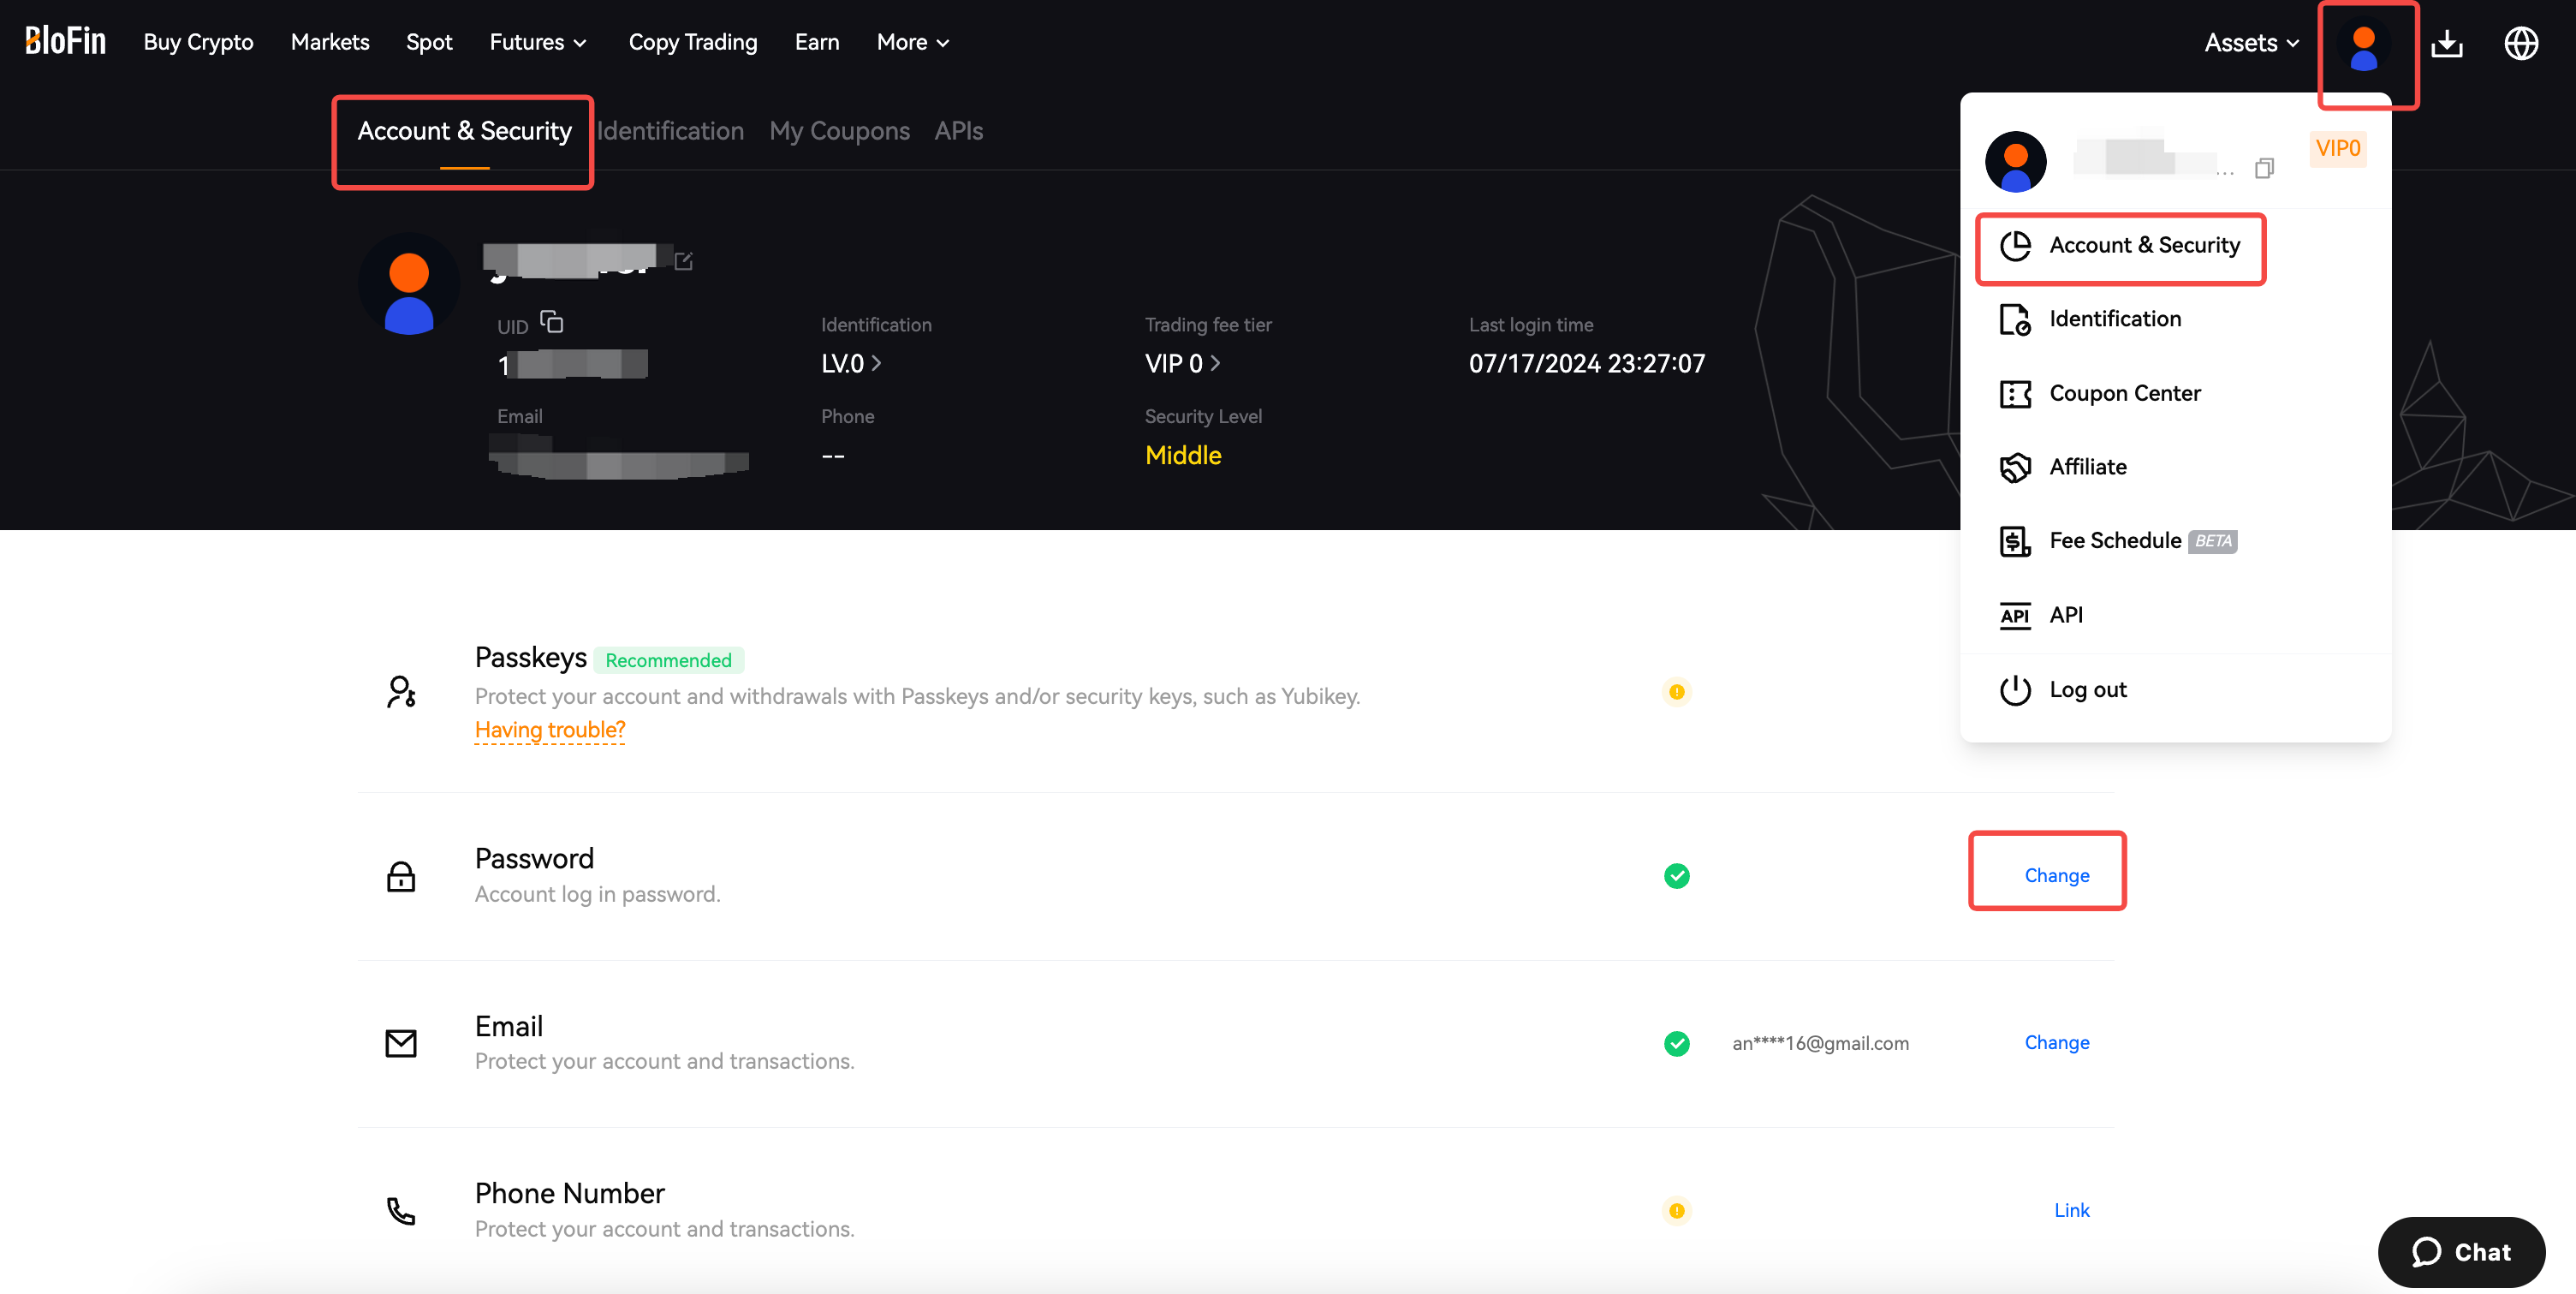The image size is (2576, 1294).
Task: Click the Passkeys person-key icon
Action: (401, 692)
